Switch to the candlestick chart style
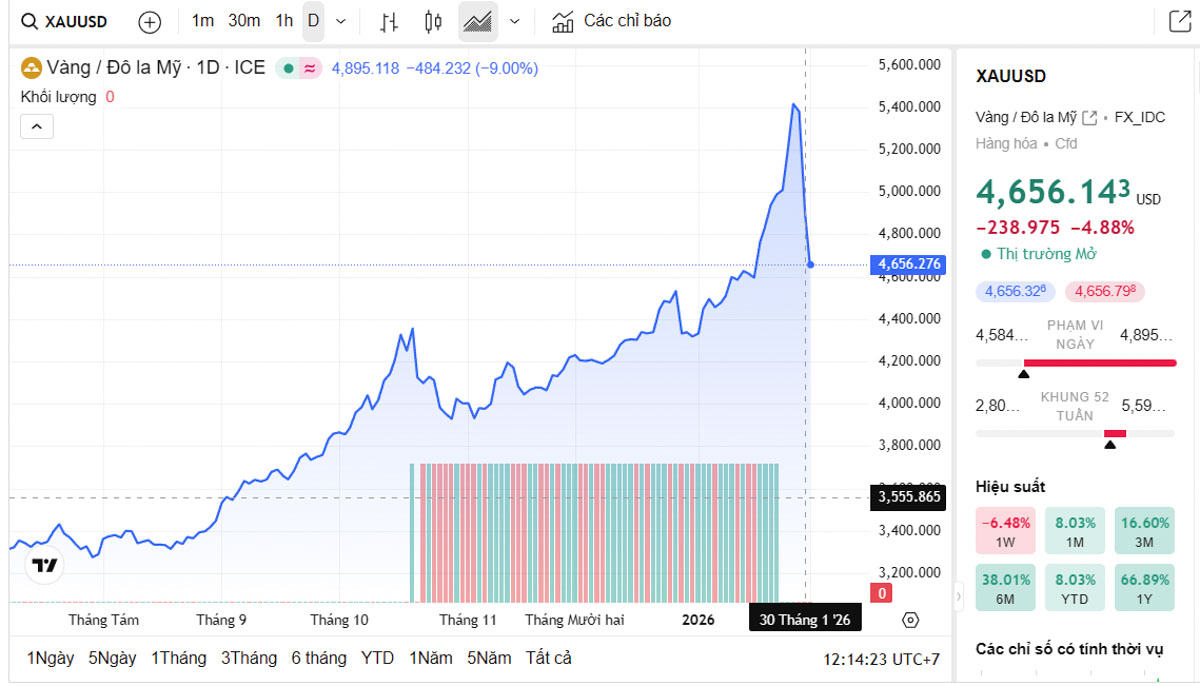This screenshot has width=1200, height=686. [433, 21]
